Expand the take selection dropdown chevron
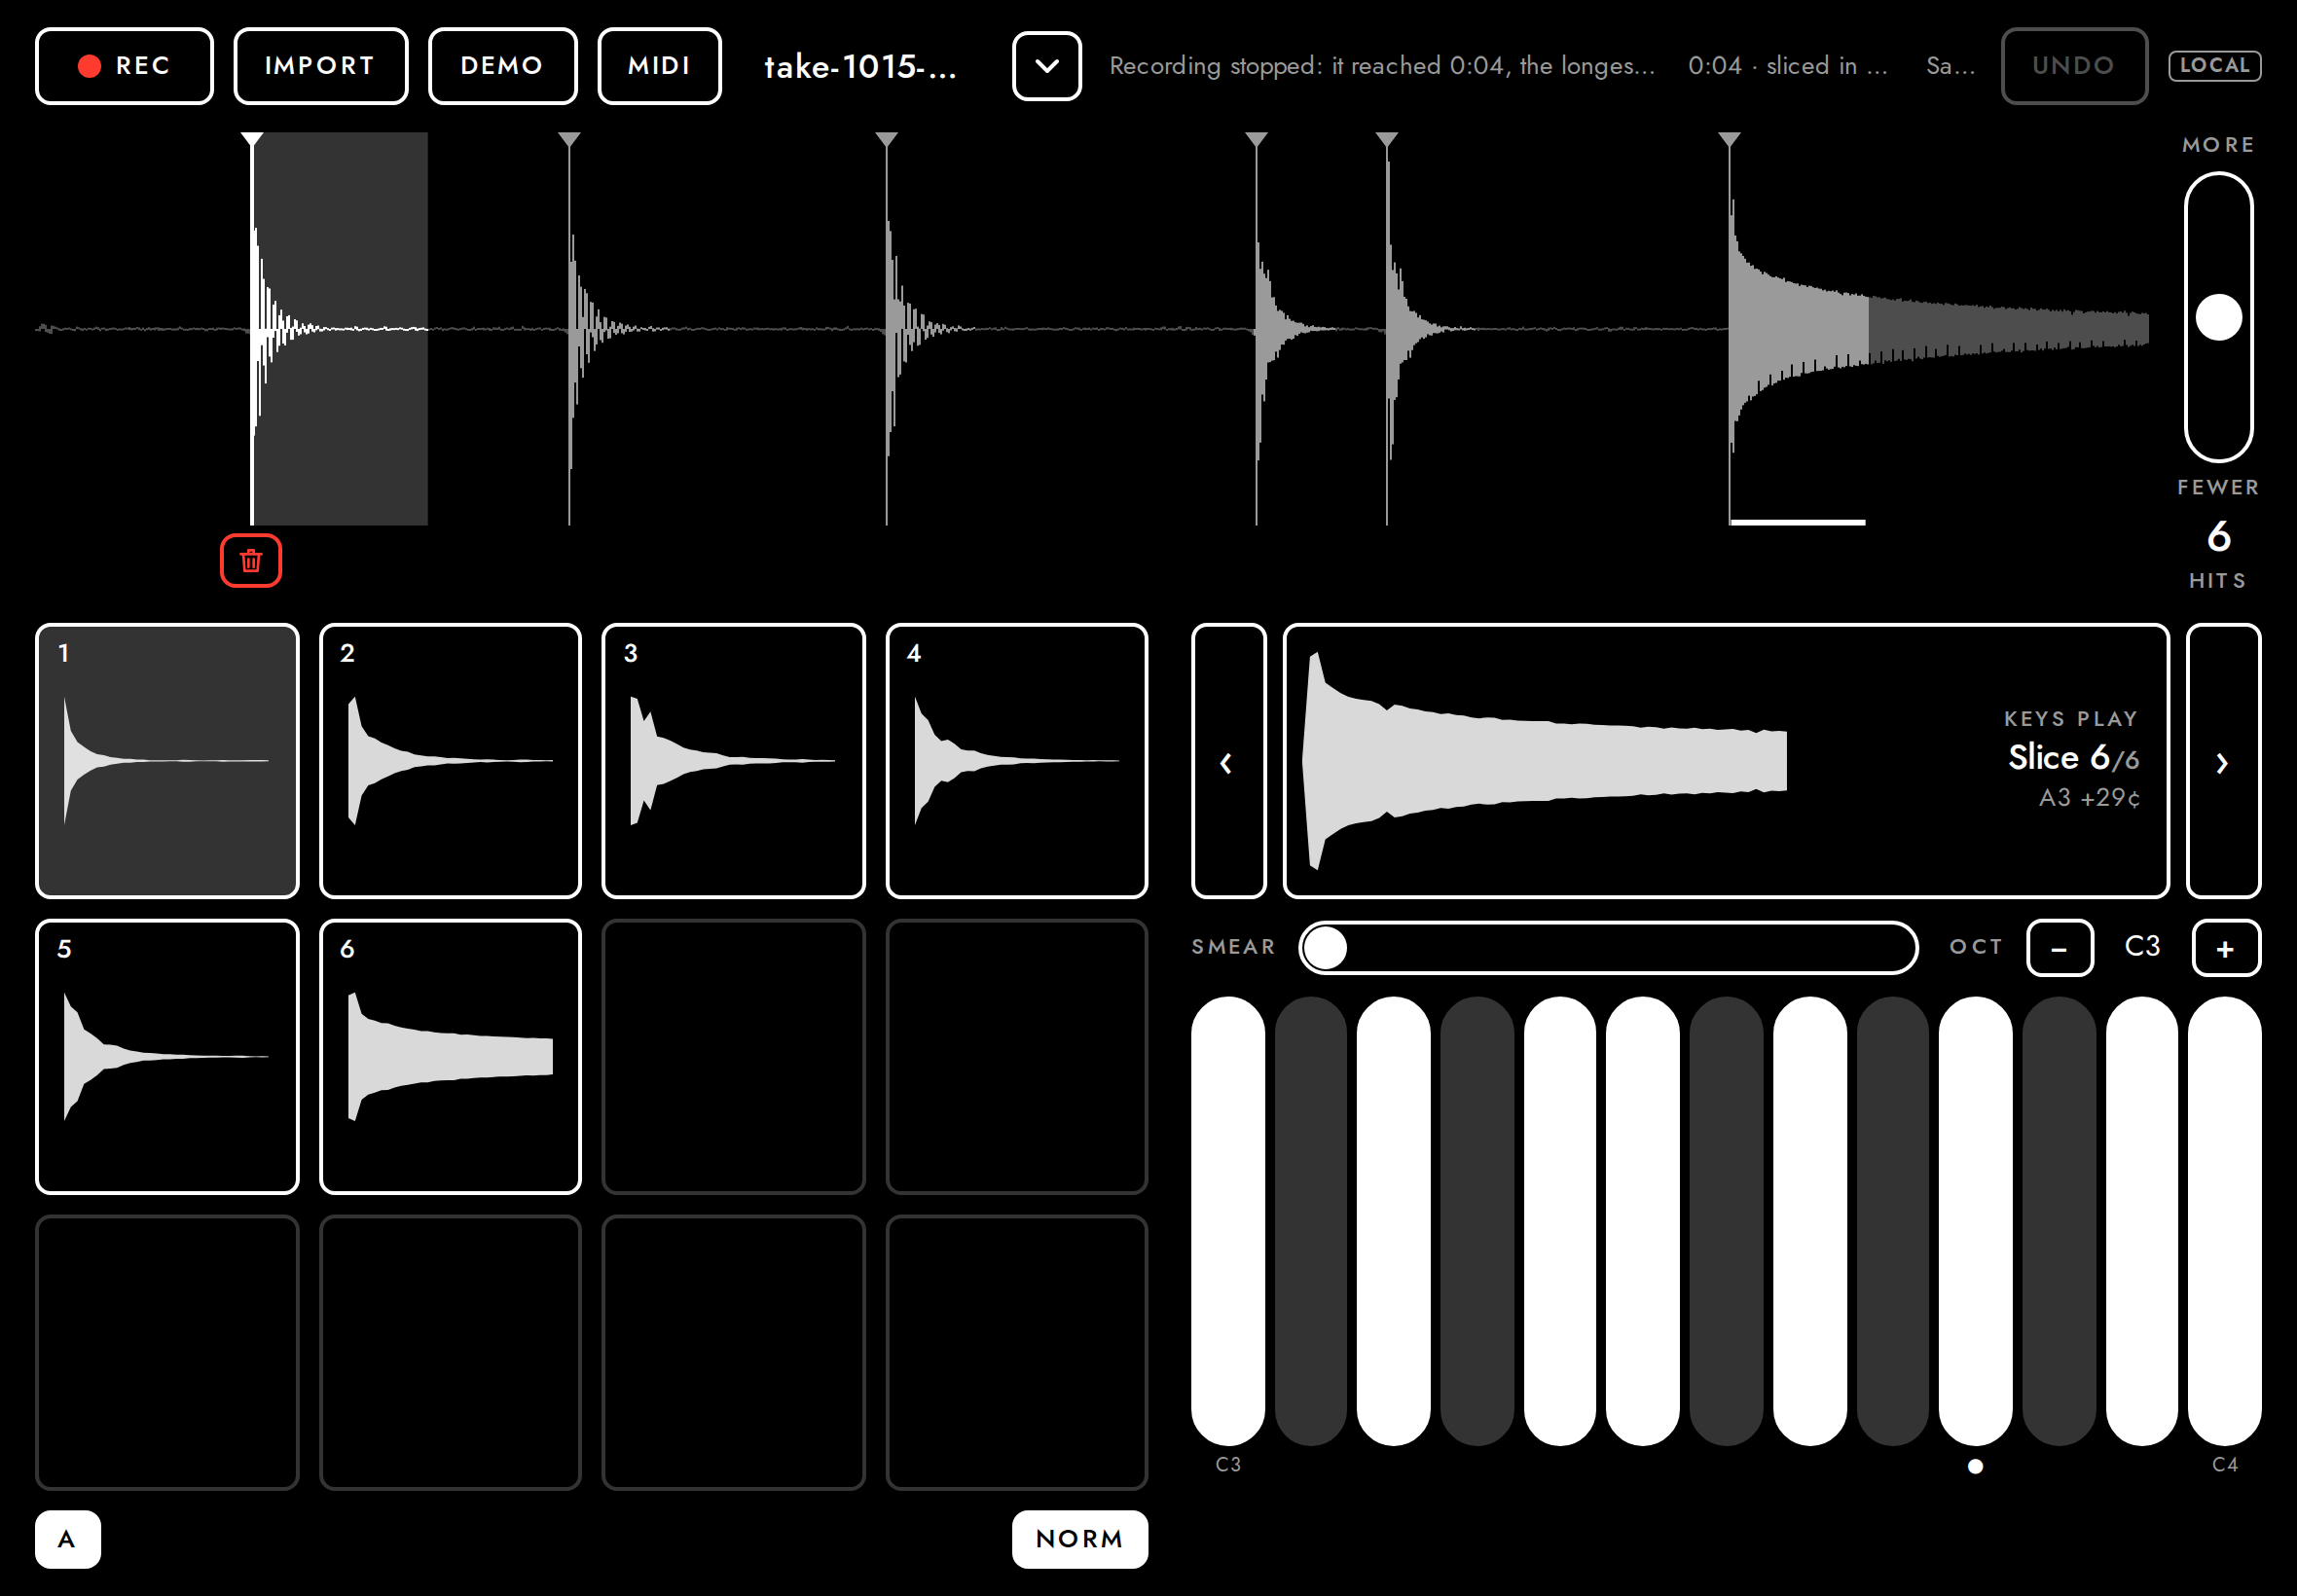2297x1596 pixels. [1046, 66]
